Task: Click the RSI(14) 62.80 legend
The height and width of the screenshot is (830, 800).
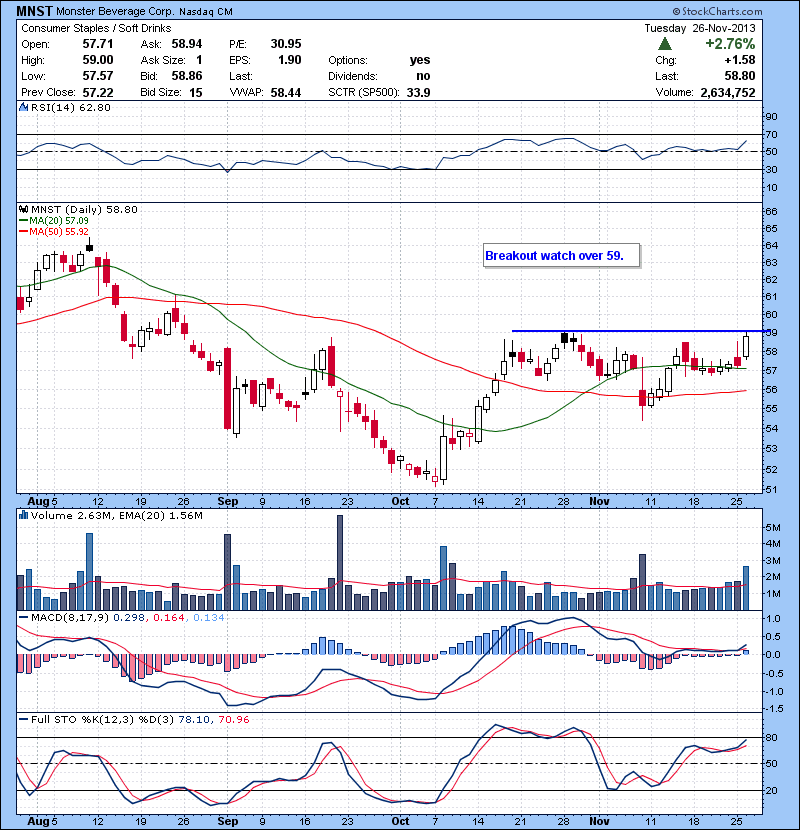Action: [x=71, y=107]
